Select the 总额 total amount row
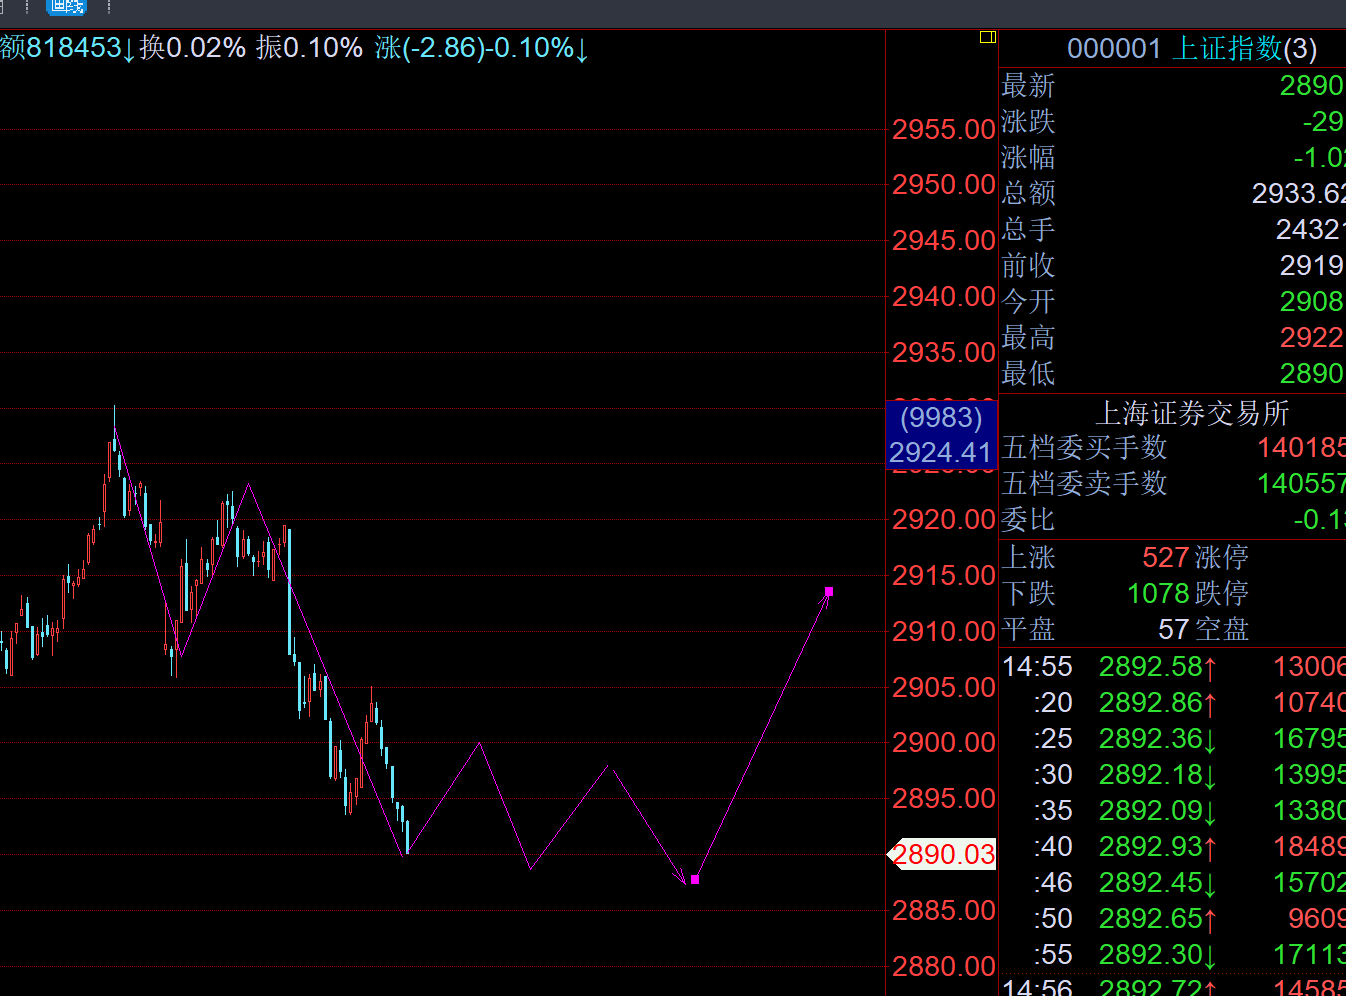1346x996 pixels. tap(1173, 193)
